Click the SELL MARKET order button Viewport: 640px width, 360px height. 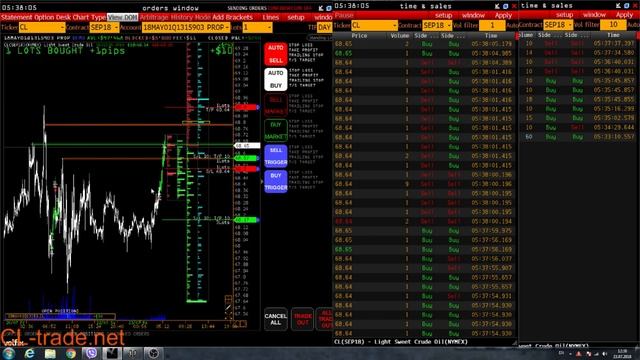tap(276, 105)
